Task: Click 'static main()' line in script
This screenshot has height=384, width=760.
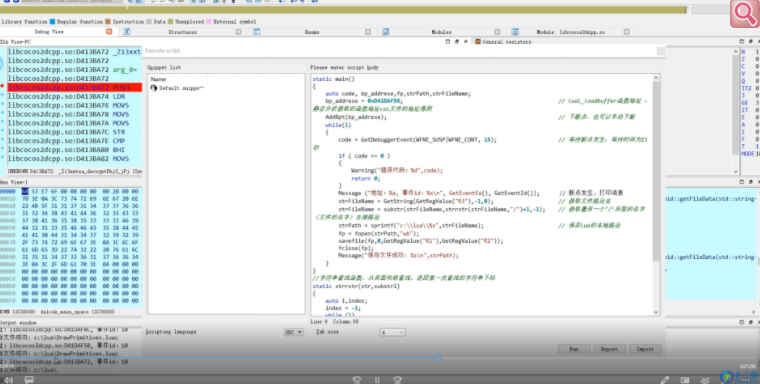Action: click(x=333, y=79)
